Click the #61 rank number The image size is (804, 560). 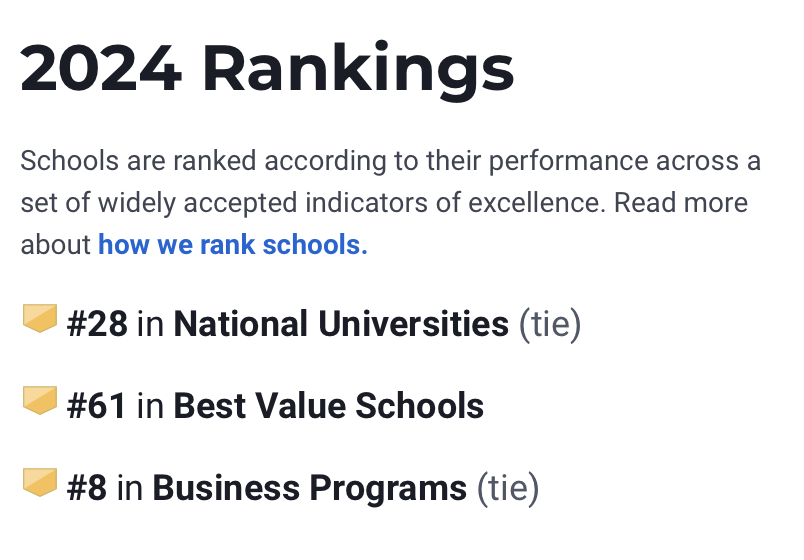click(x=96, y=406)
